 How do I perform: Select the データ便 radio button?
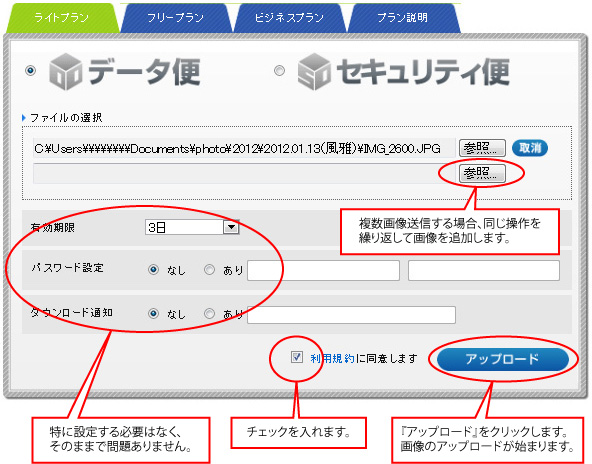(31, 70)
